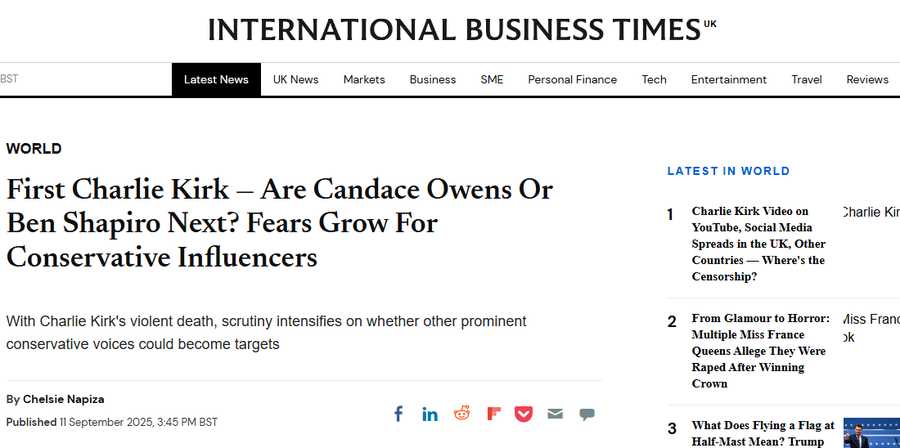Share article via email icon
This screenshot has height=448, width=900.
pyautogui.click(x=555, y=414)
